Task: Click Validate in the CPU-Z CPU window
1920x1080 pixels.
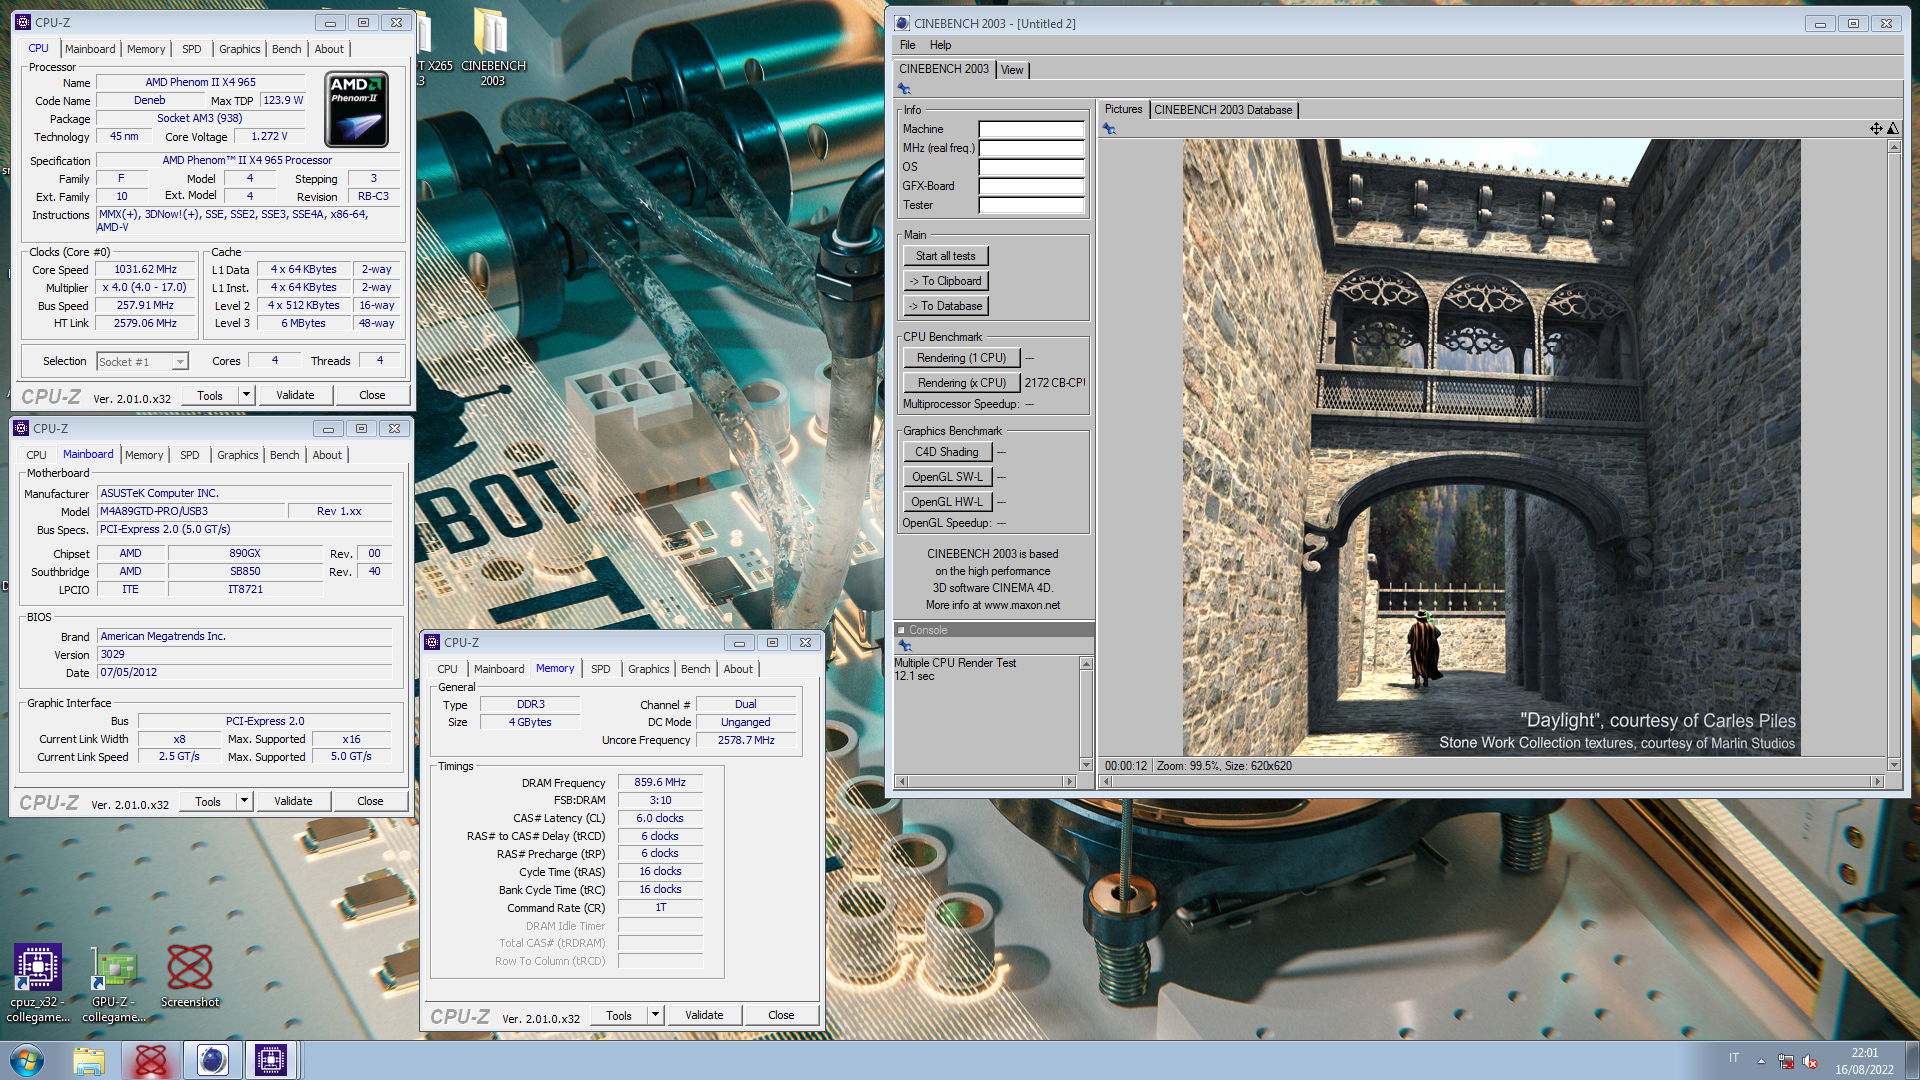Action: pos(295,395)
